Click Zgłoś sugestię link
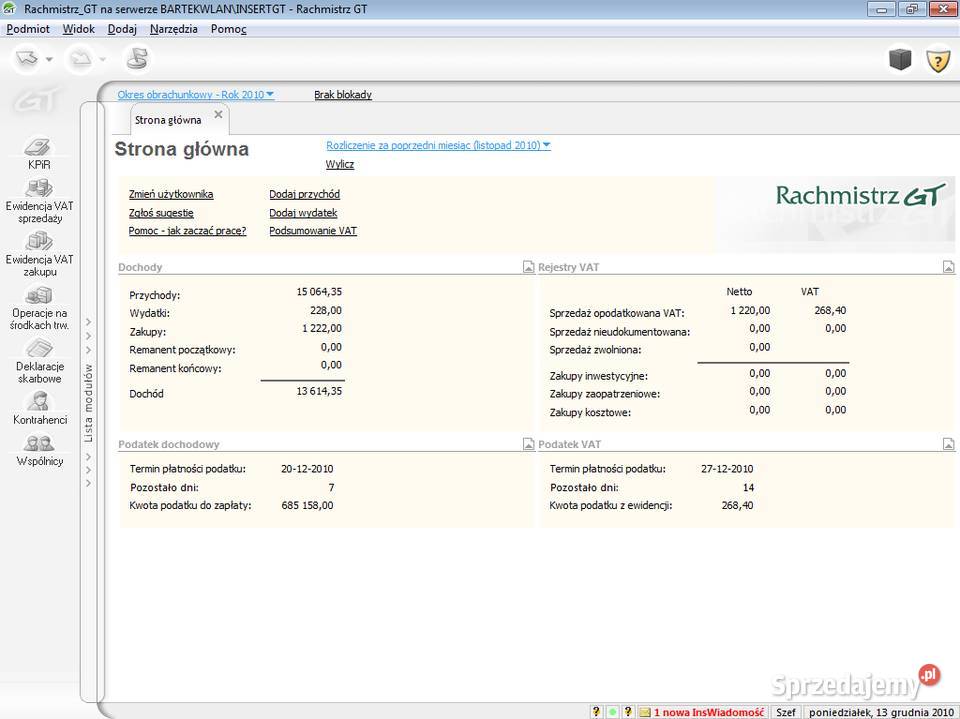 tap(161, 213)
